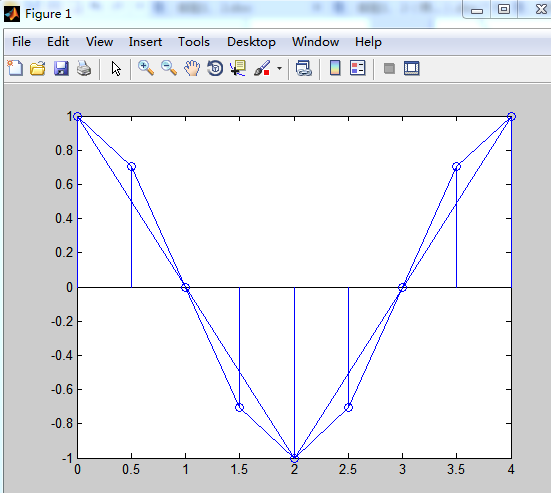Screen dimensions: 551x493
Task: Open file with the folder icon
Action: point(38,68)
